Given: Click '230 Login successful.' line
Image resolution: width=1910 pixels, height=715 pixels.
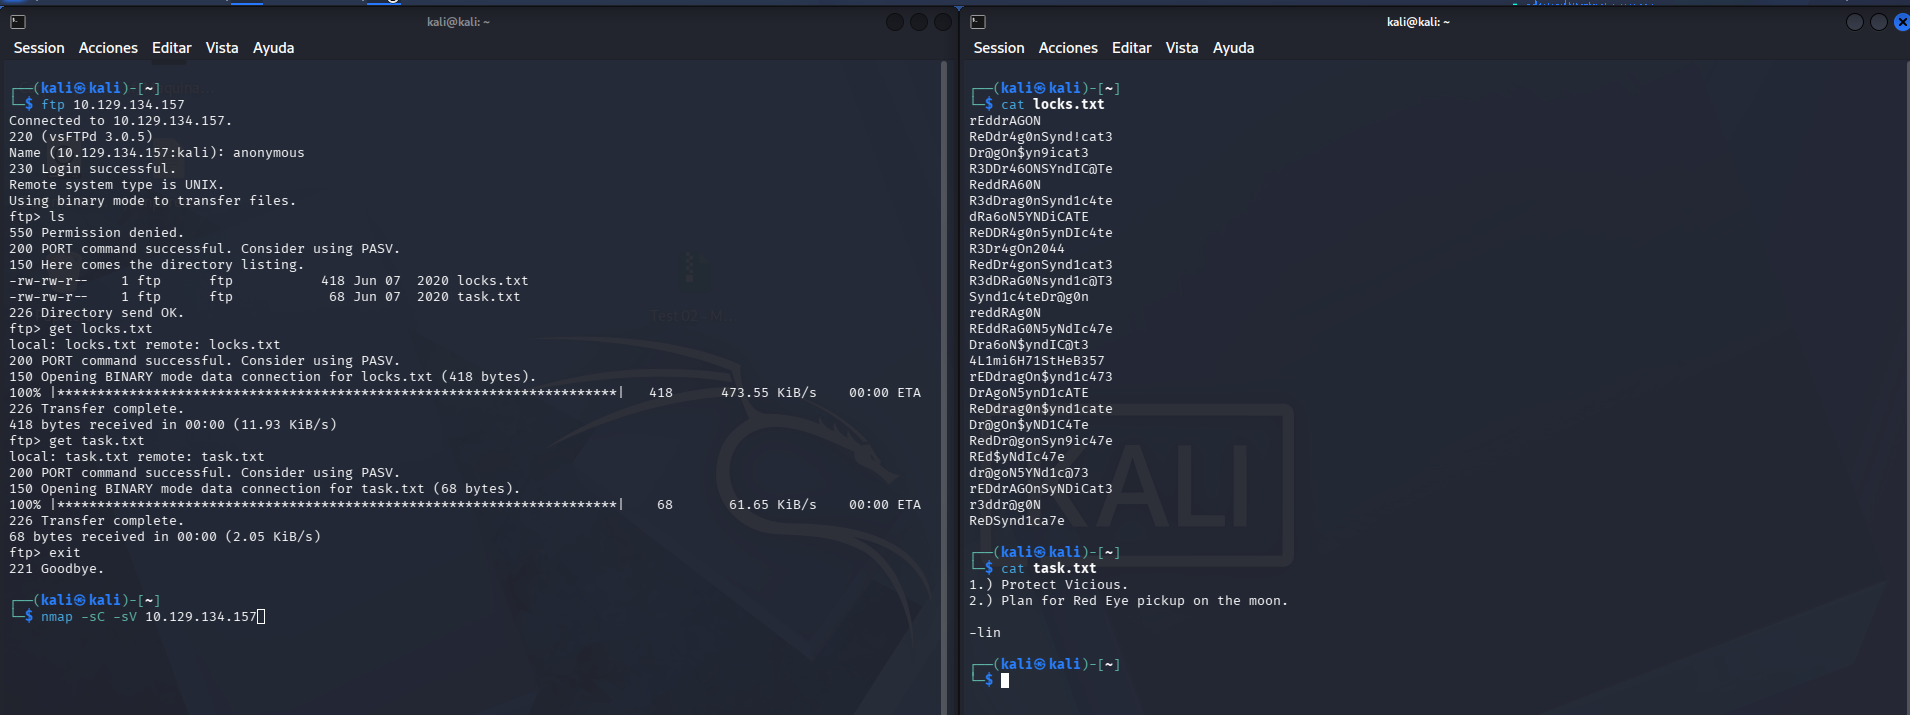Looking at the screenshot, I should coord(92,169).
